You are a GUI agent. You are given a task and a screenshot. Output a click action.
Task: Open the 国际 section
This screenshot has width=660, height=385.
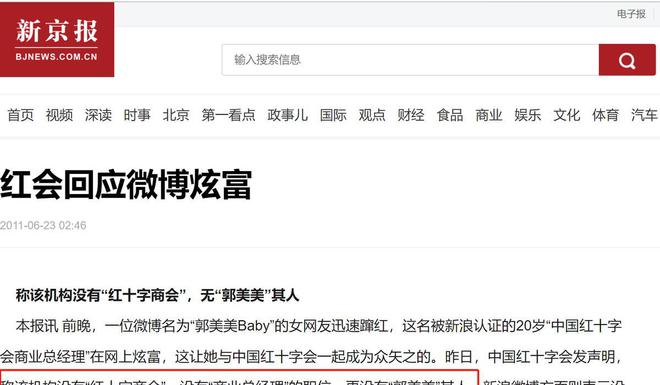point(333,114)
